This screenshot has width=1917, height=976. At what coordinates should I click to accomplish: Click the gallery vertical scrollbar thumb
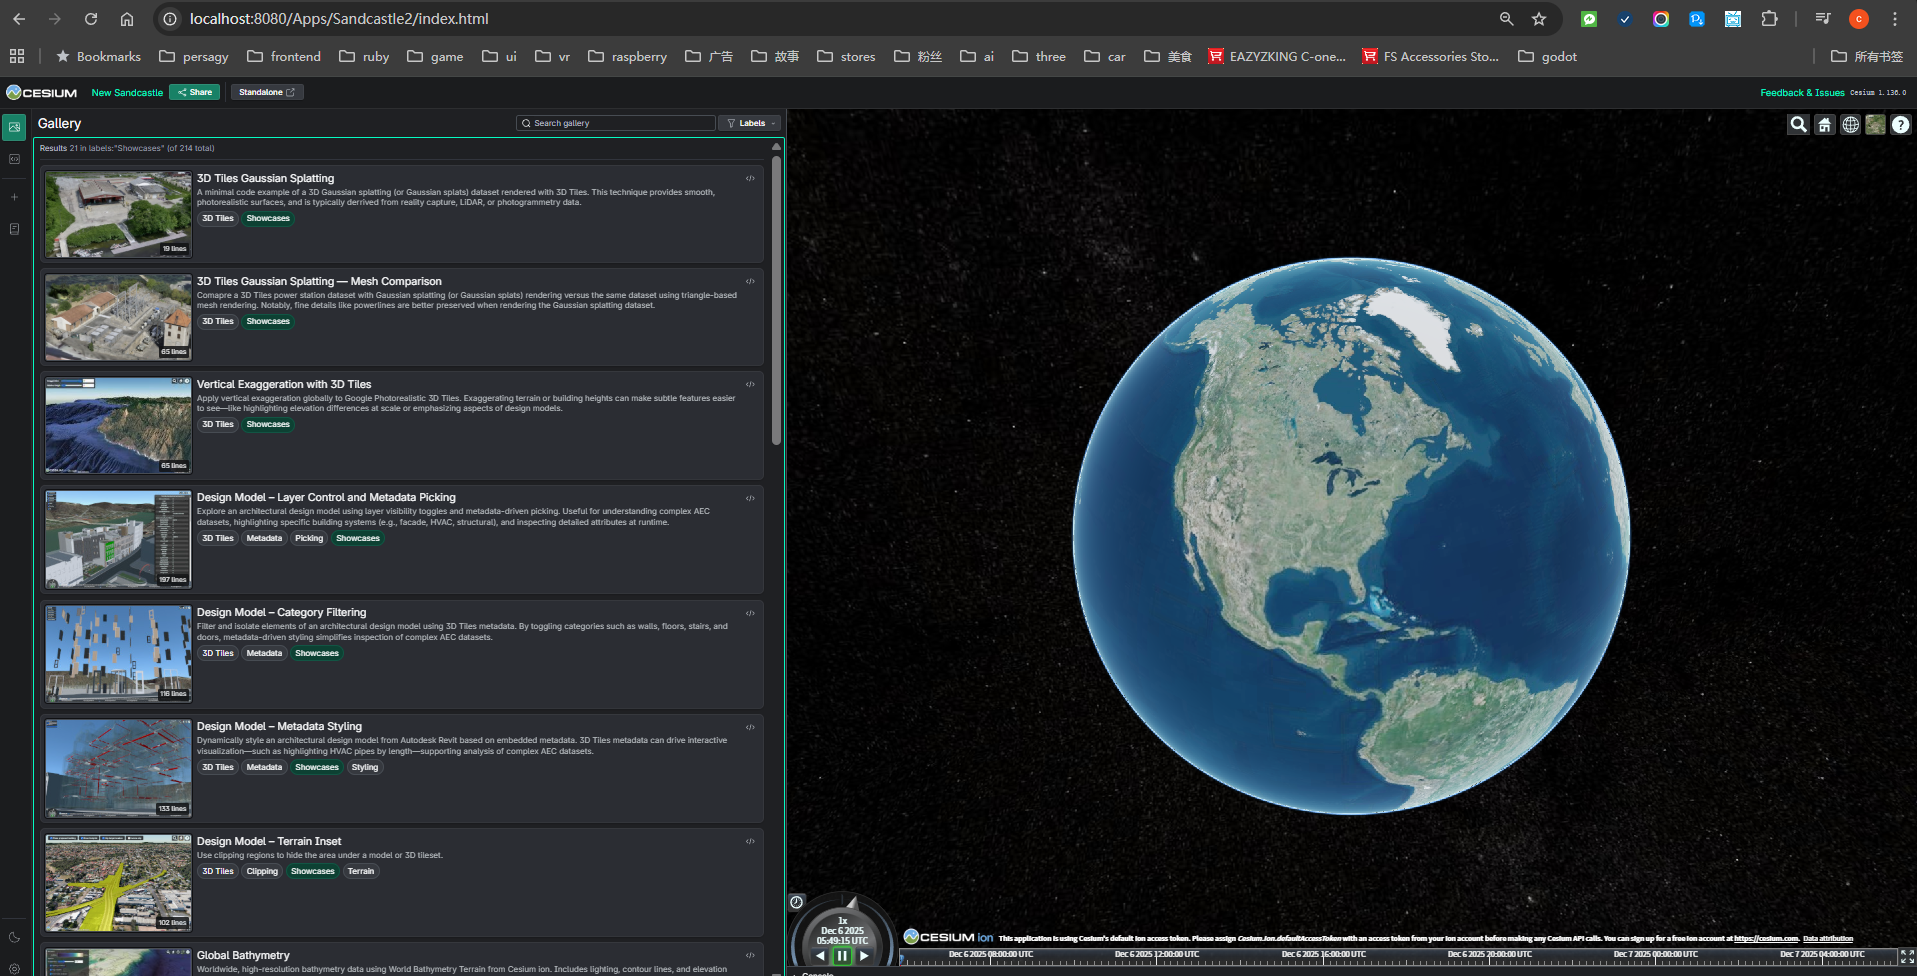(x=776, y=300)
